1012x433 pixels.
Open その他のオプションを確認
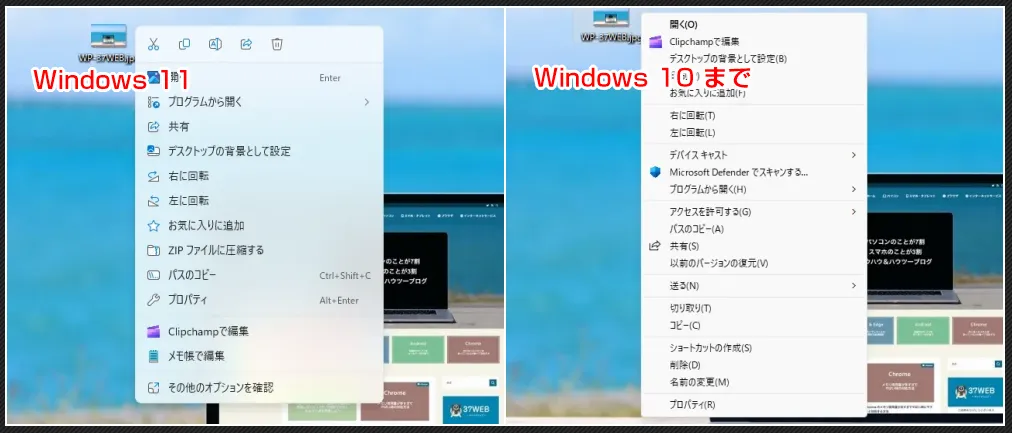click(x=220, y=387)
